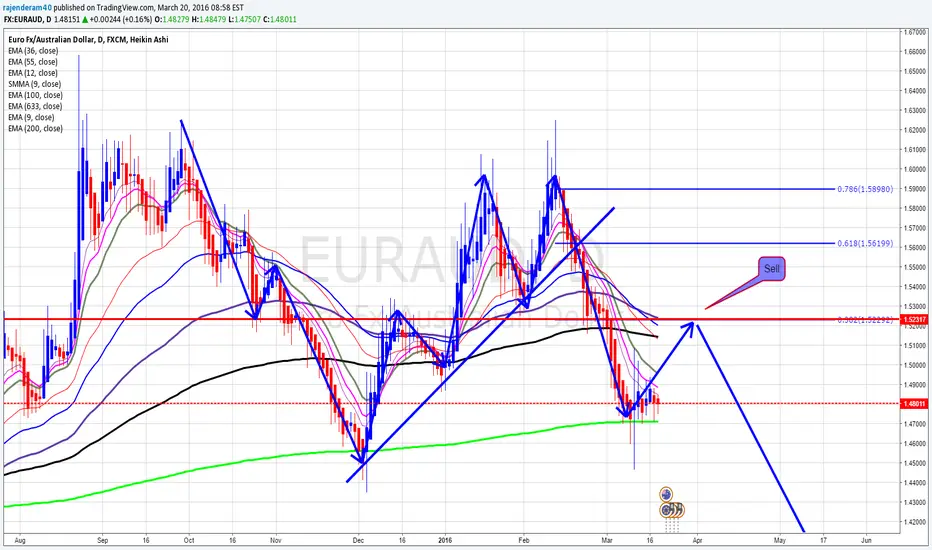The image size is (932, 550).
Task: Click the open value O:1.48279
Action: pos(172,20)
